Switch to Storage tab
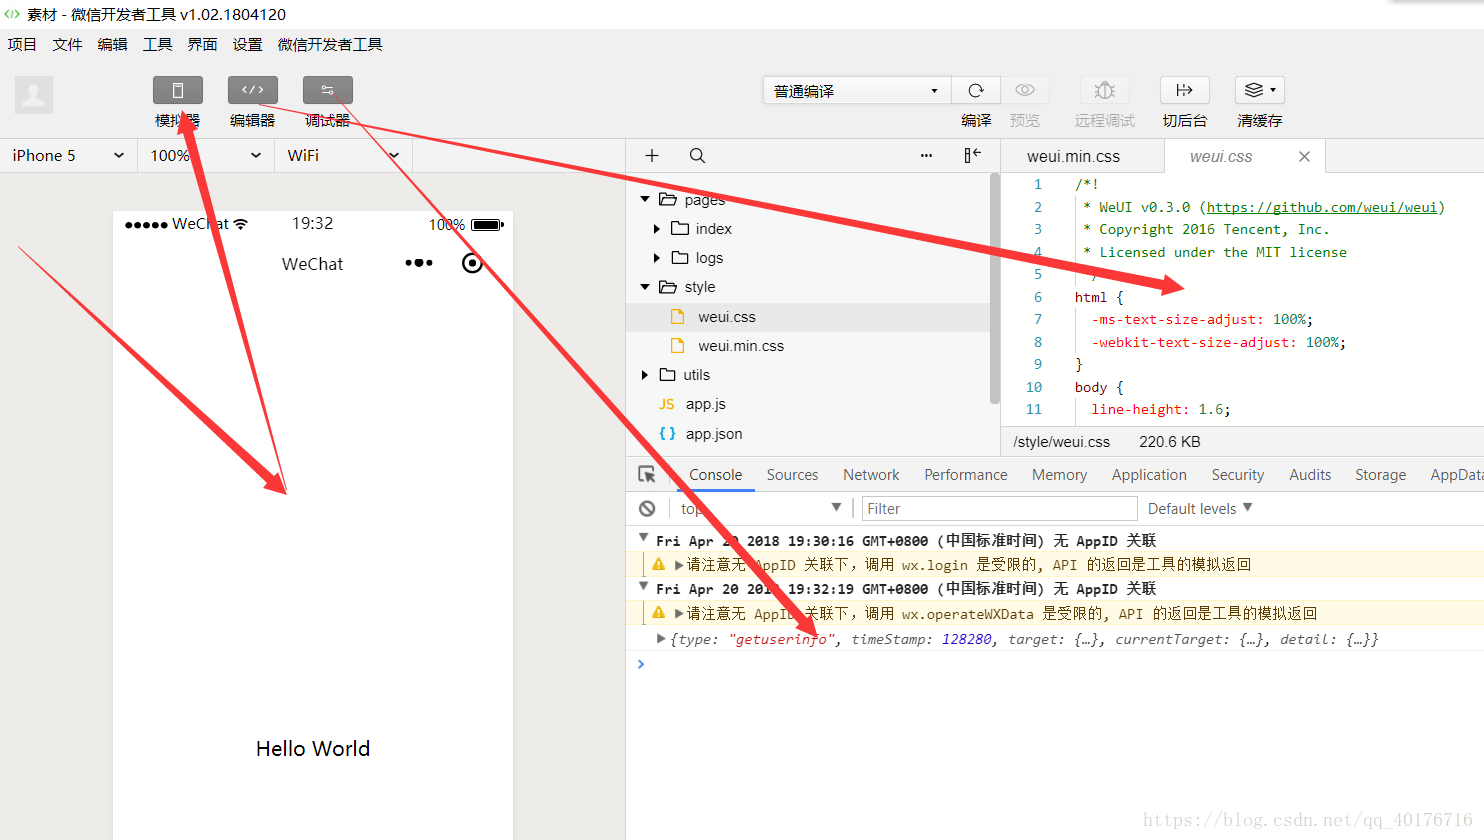The image size is (1484, 840). [1380, 475]
